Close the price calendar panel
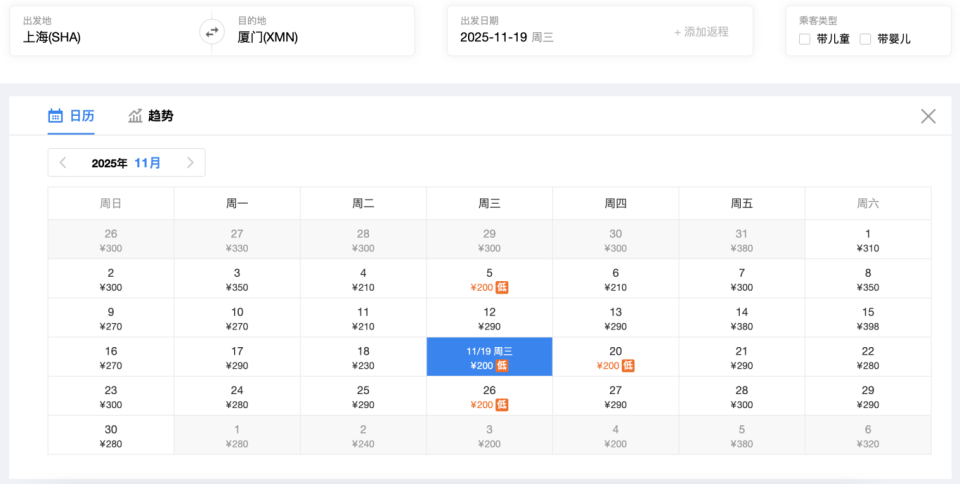Screen dimensions: 960x484 tap(928, 116)
